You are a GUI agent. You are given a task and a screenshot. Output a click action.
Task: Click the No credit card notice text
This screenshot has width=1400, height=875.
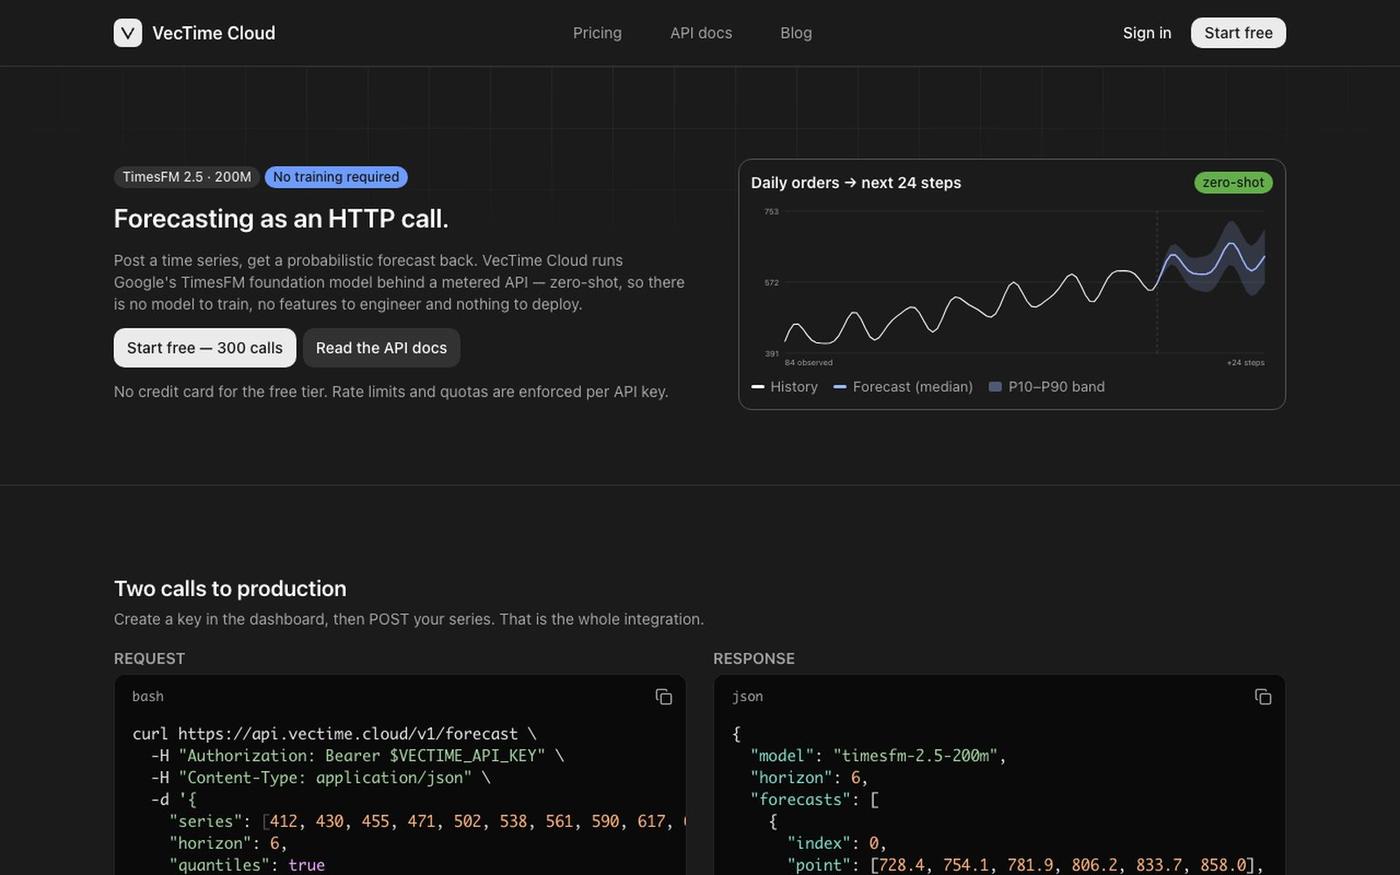(x=391, y=392)
